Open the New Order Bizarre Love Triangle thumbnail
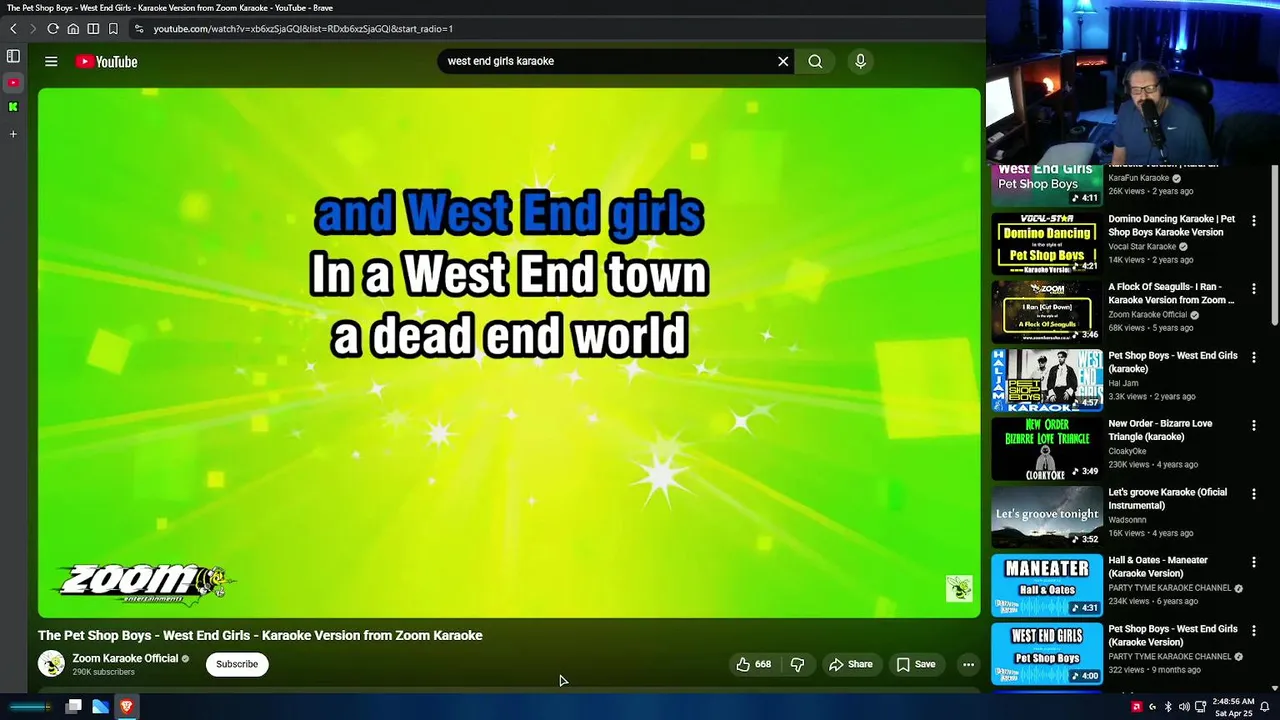1280x720 pixels. point(1047,448)
